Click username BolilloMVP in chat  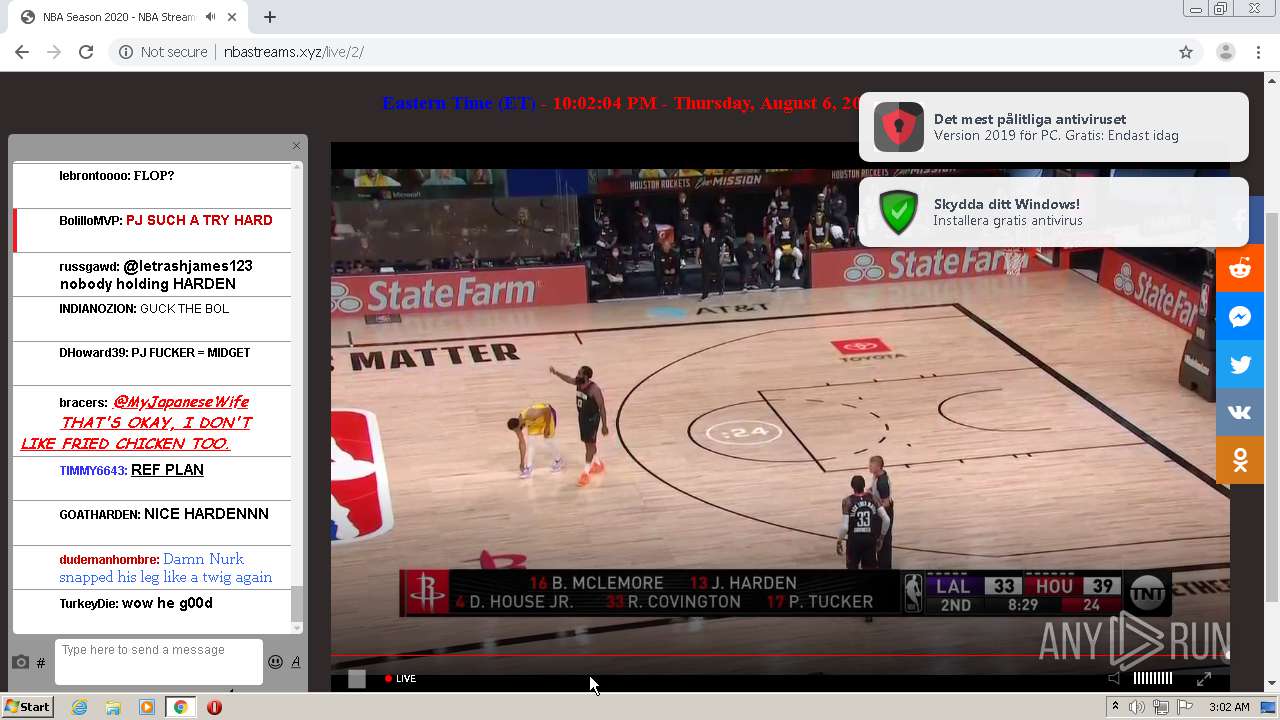pyautogui.click(x=90, y=221)
